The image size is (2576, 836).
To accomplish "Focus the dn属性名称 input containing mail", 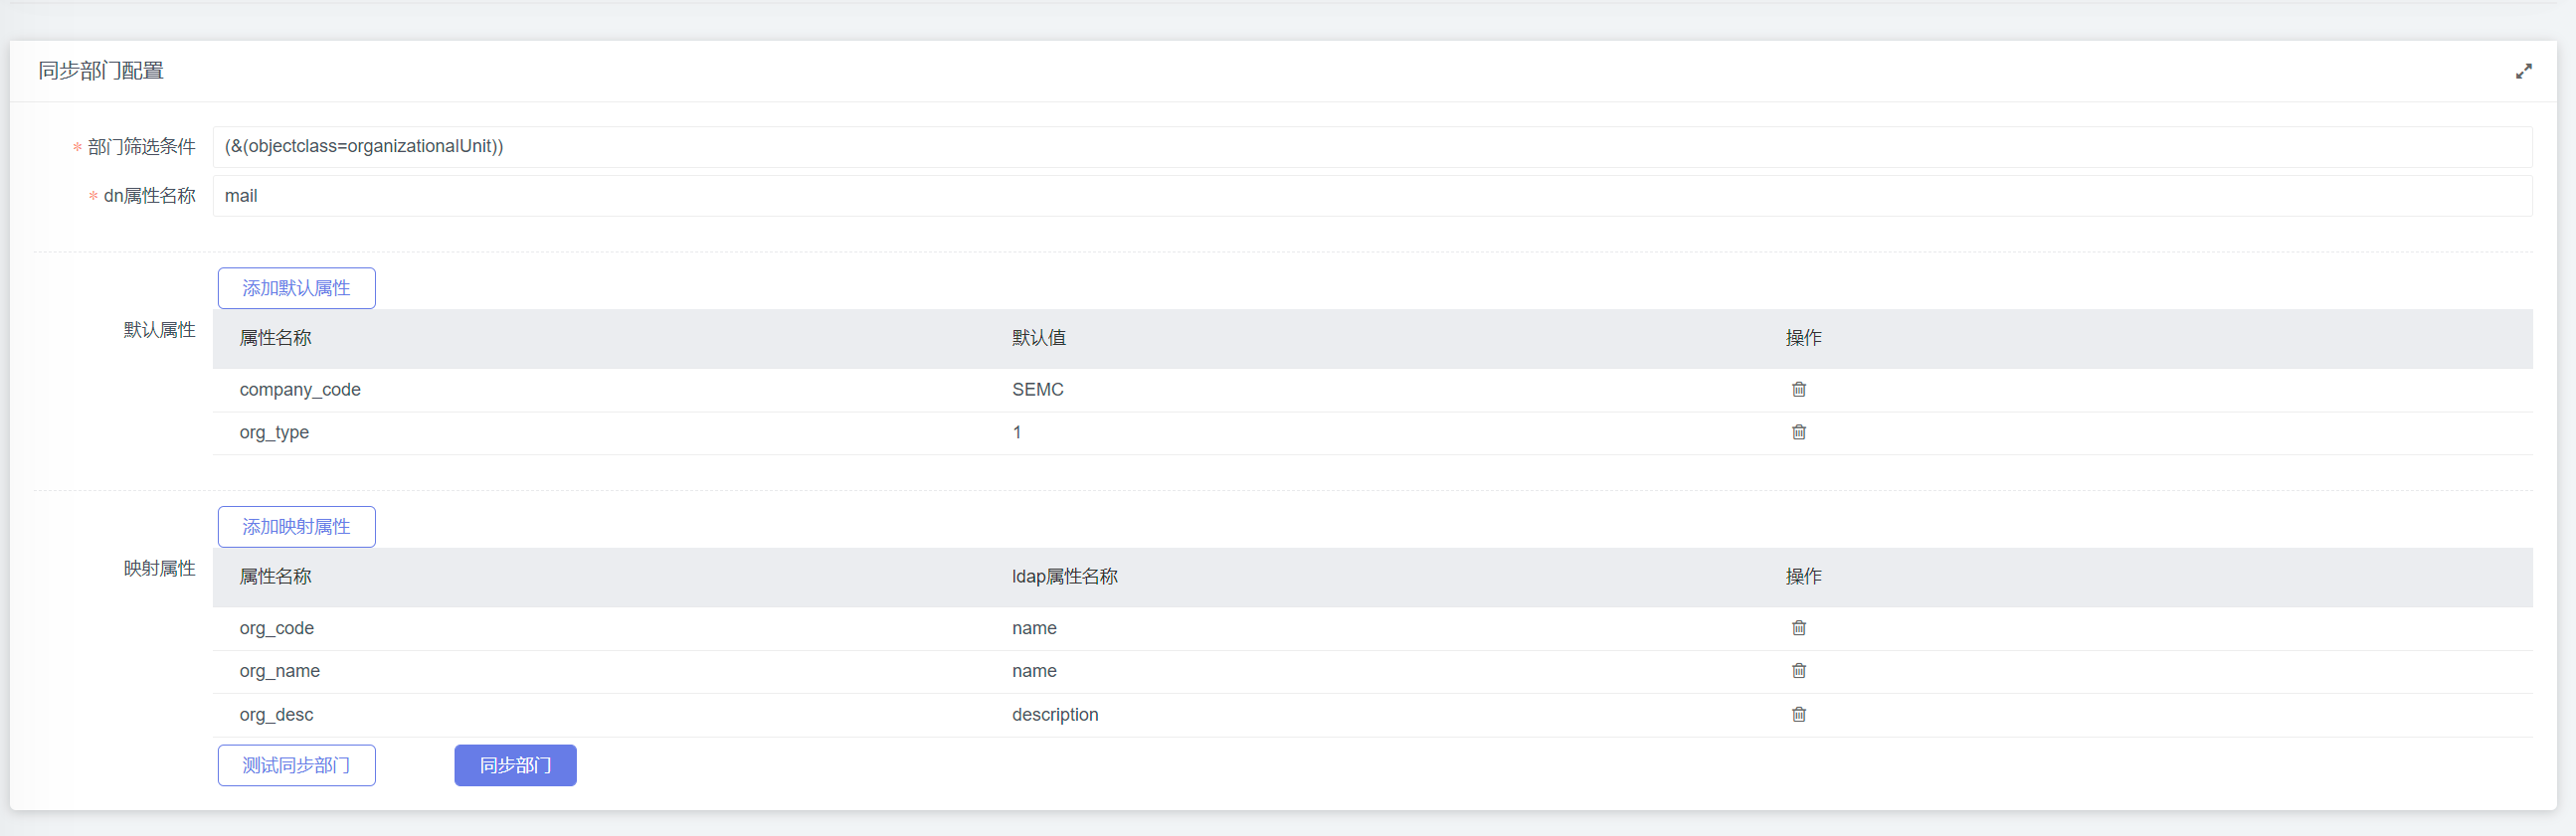I will pyautogui.click(x=1372, y=196).
